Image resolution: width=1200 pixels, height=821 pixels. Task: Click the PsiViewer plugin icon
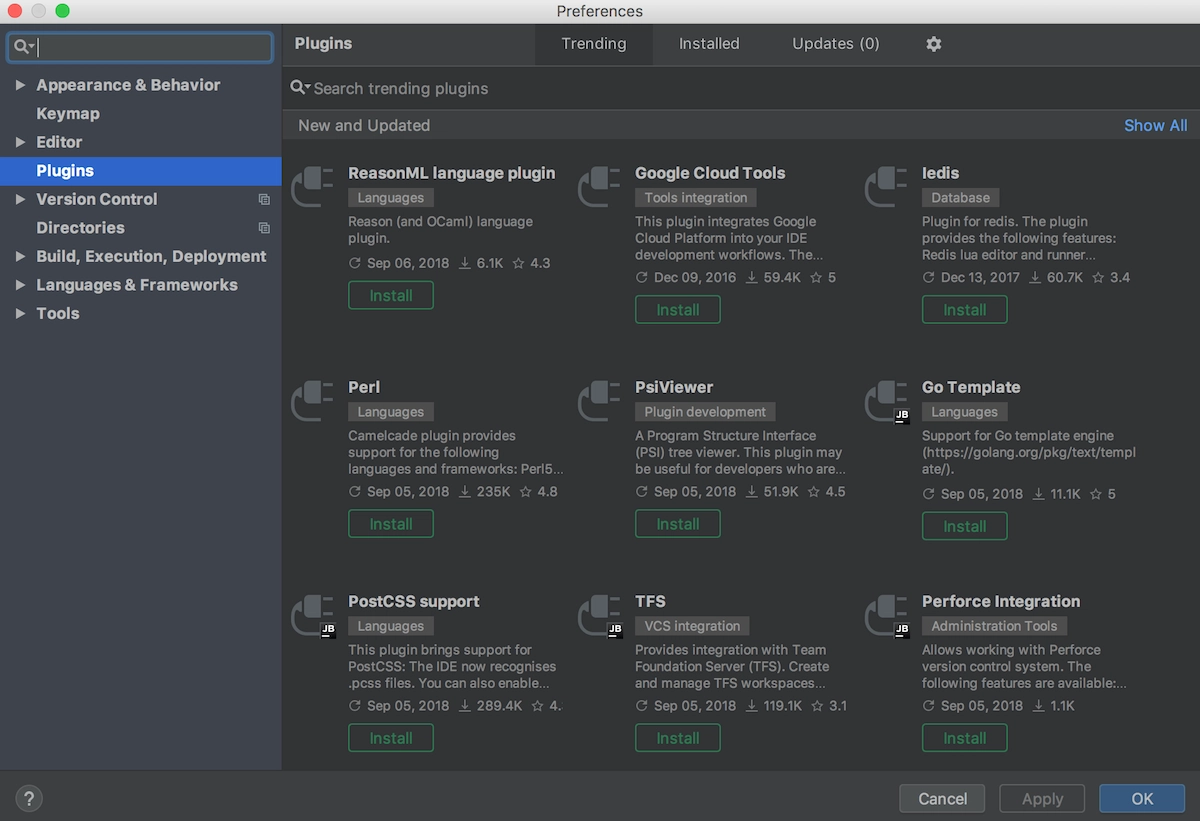point(599,400)
